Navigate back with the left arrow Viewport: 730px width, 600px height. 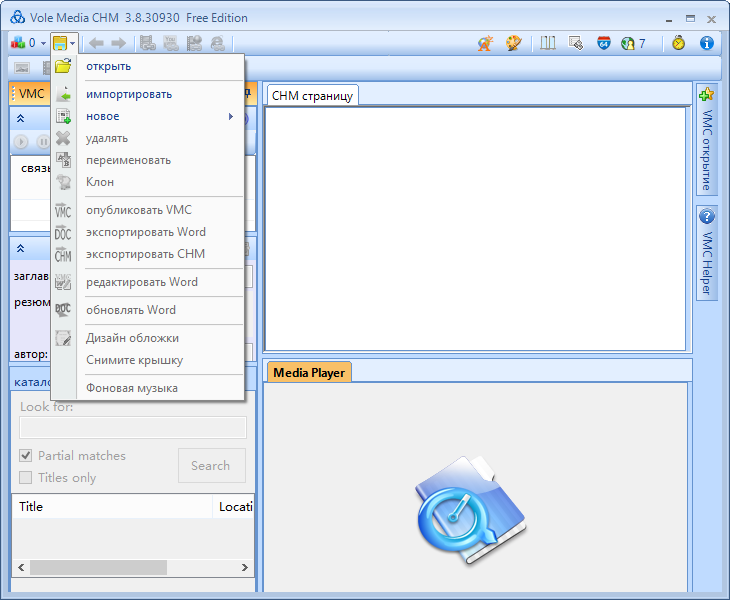pos(96,43)
